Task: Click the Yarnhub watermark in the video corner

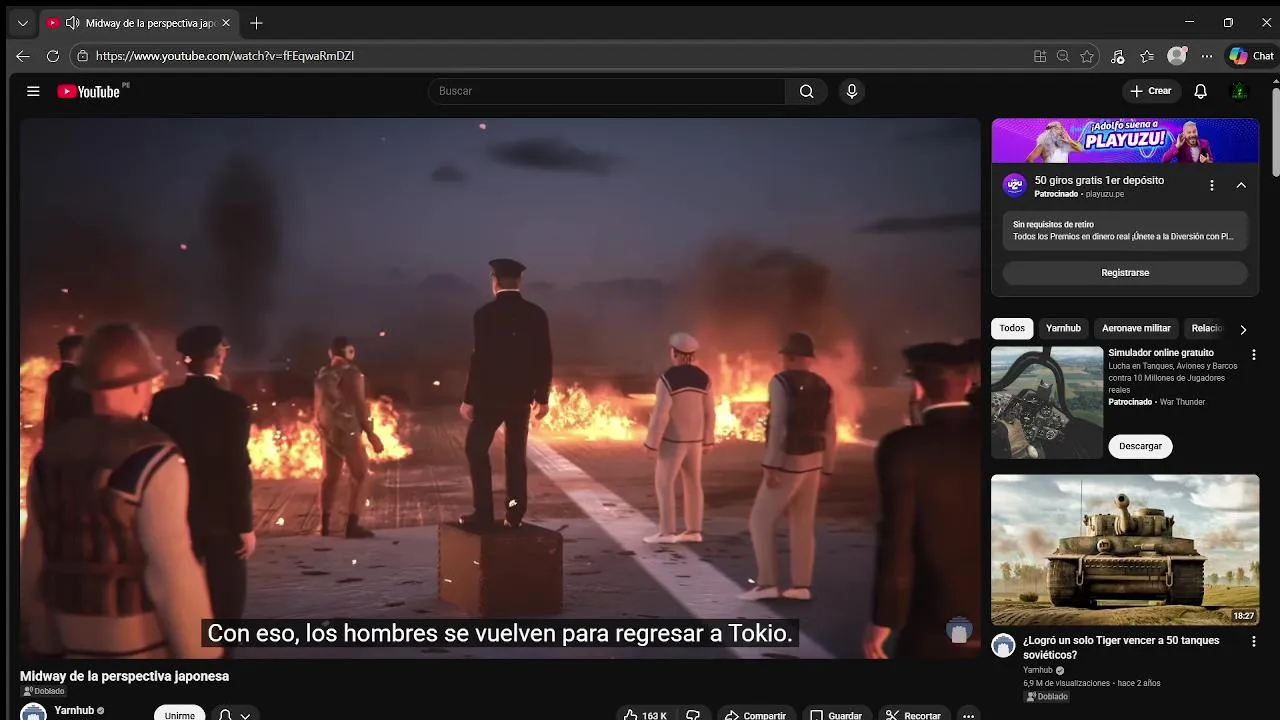Action: click(x=959, y=630)
